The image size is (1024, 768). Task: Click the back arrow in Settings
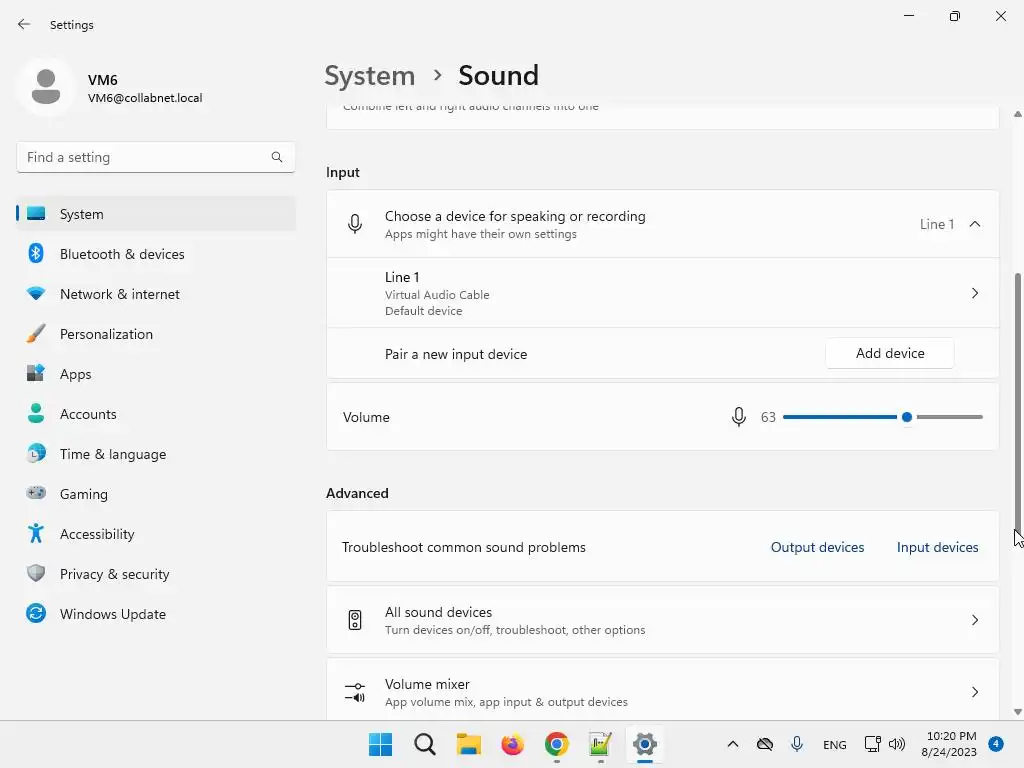tap(24, 25)
